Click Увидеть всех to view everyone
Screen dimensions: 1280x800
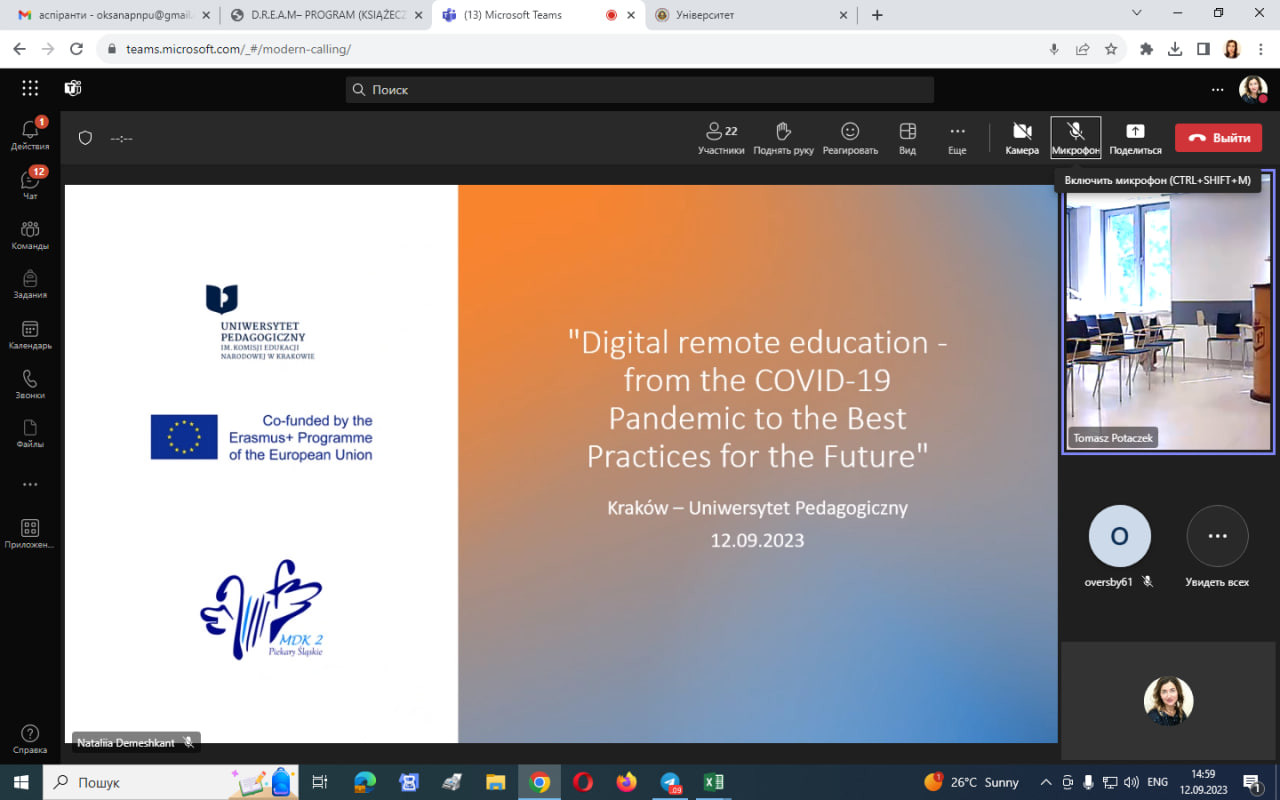tap(1217, 546)
